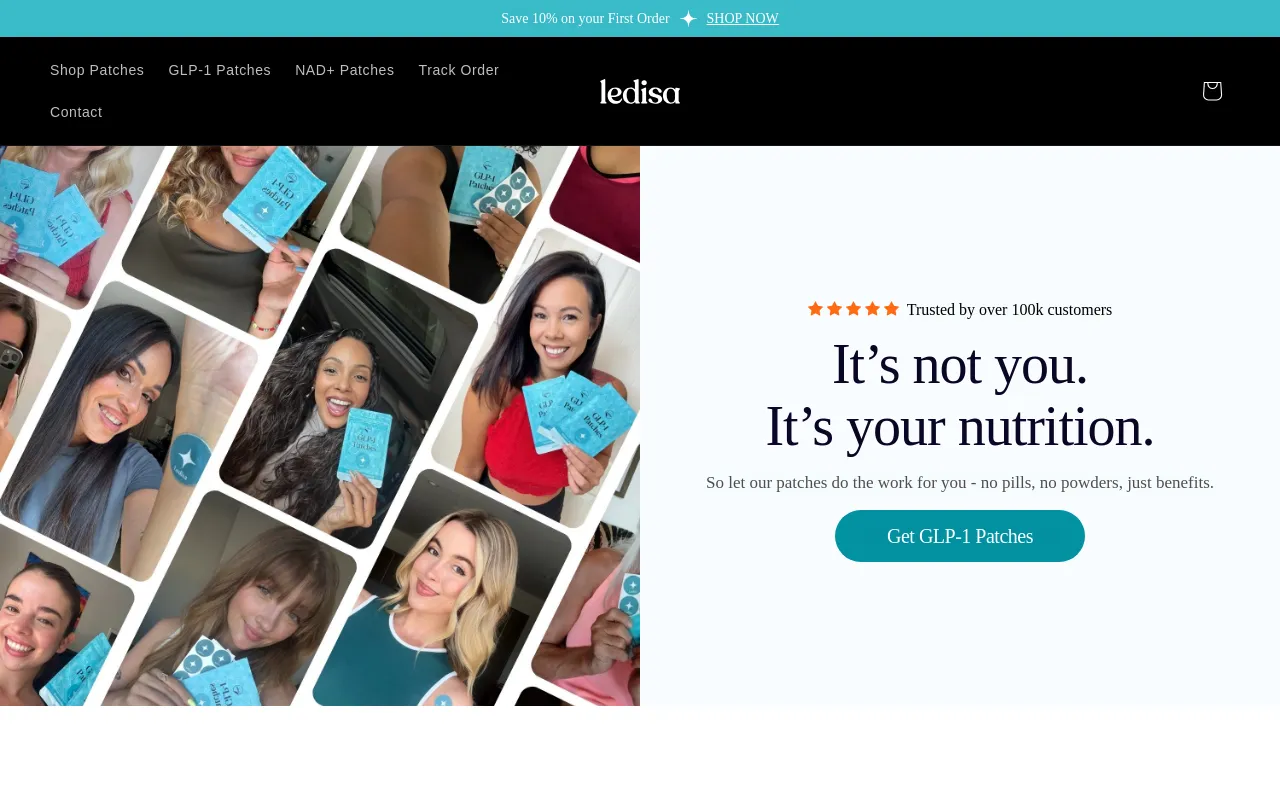This screenshot has height=800, width=1280.
Task: Click the middle orange rating star
Action: tap(853, 309)
